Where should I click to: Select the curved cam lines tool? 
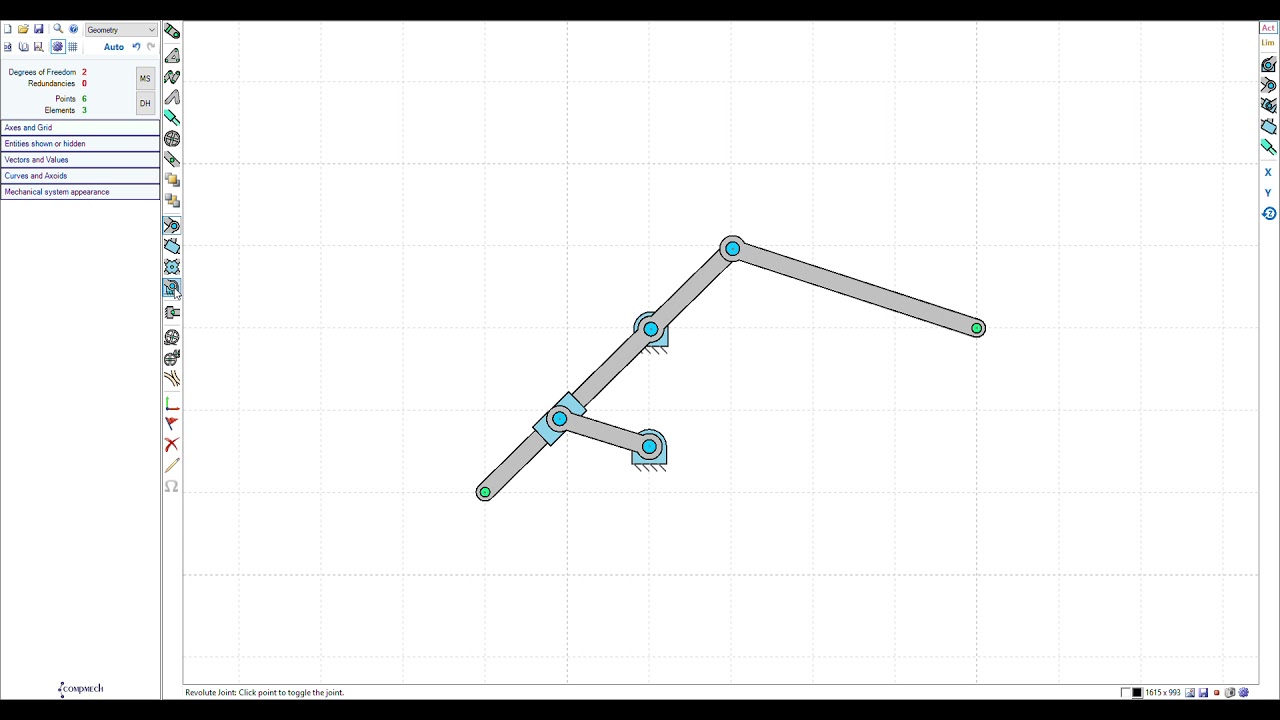[x=172, y=379]
